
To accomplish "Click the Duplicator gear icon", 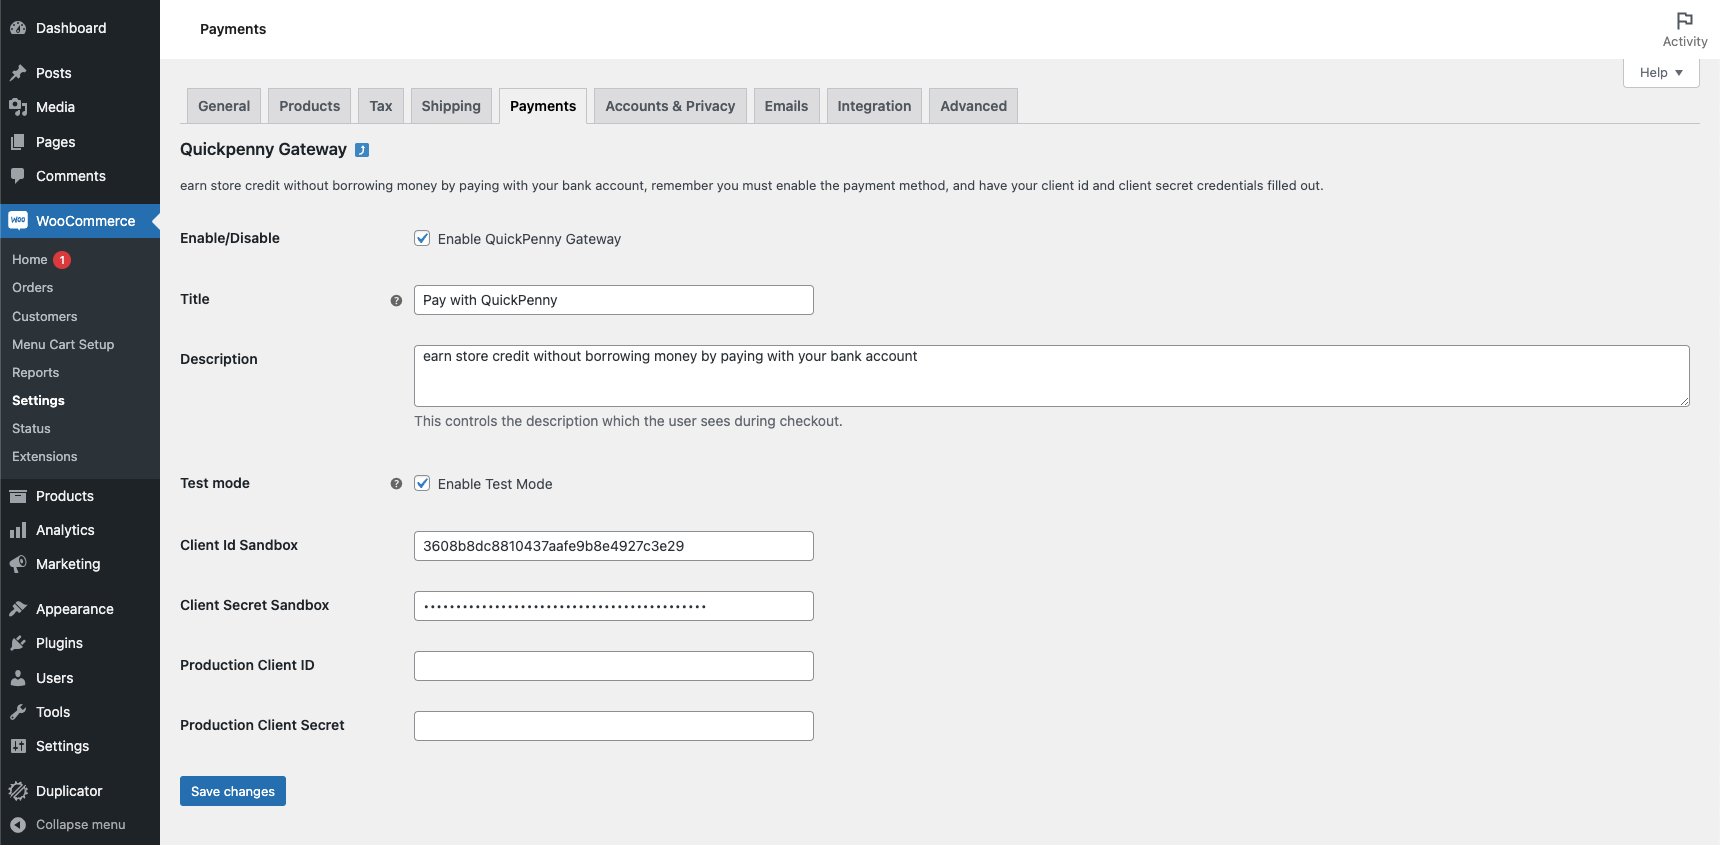I will (18, 791).
